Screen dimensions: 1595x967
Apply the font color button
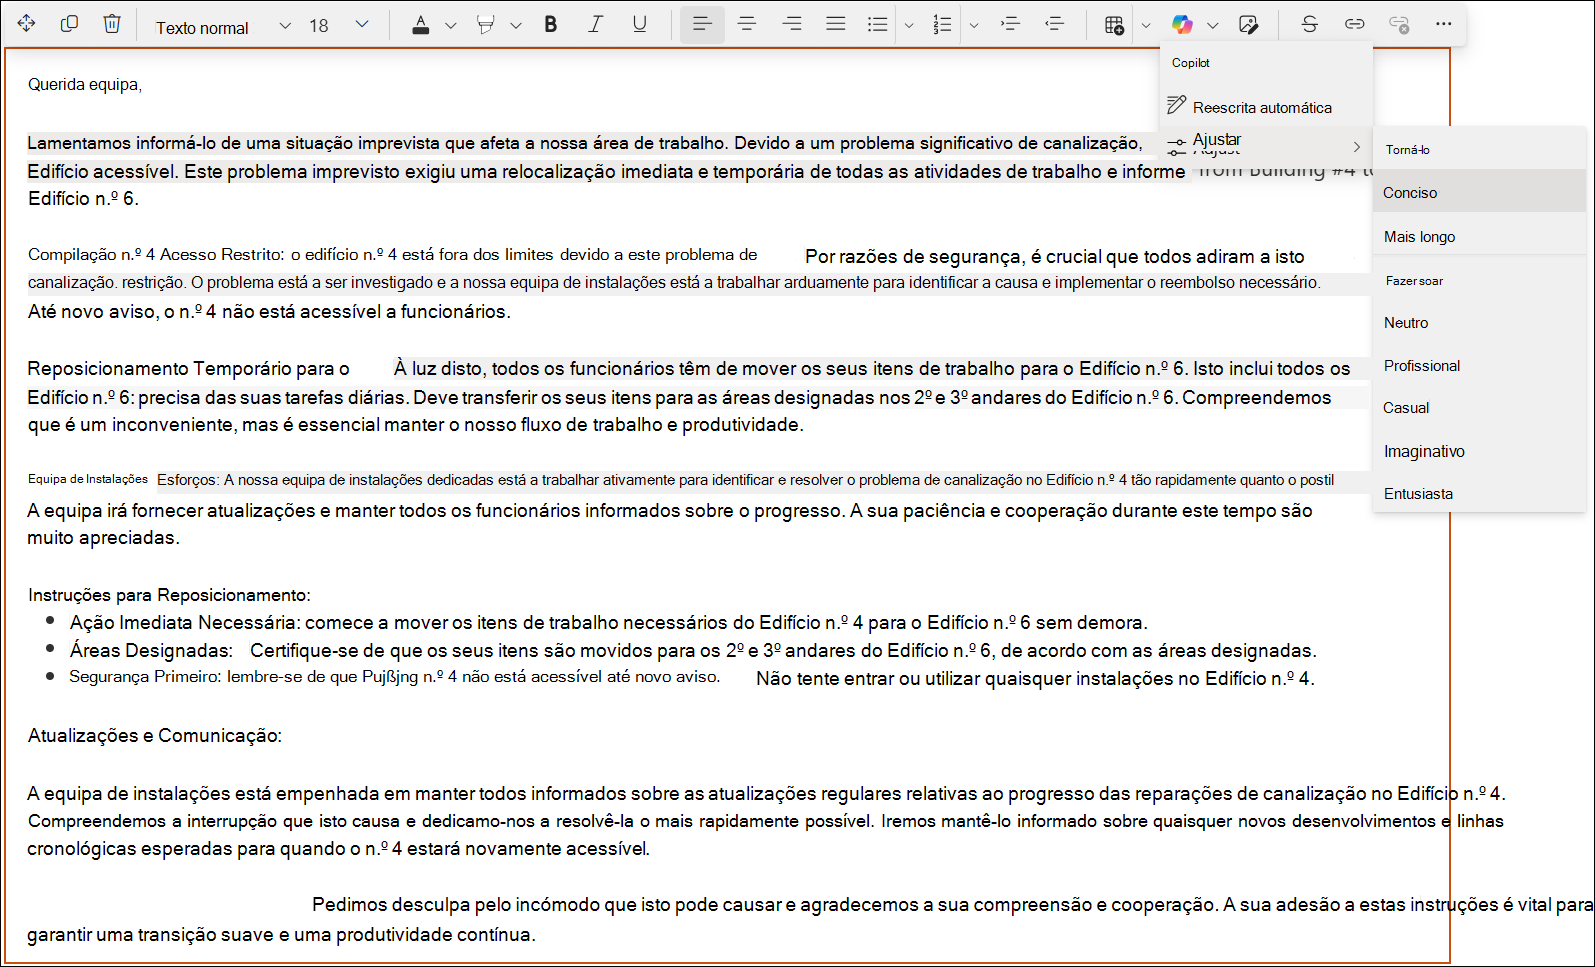[421, 25]
